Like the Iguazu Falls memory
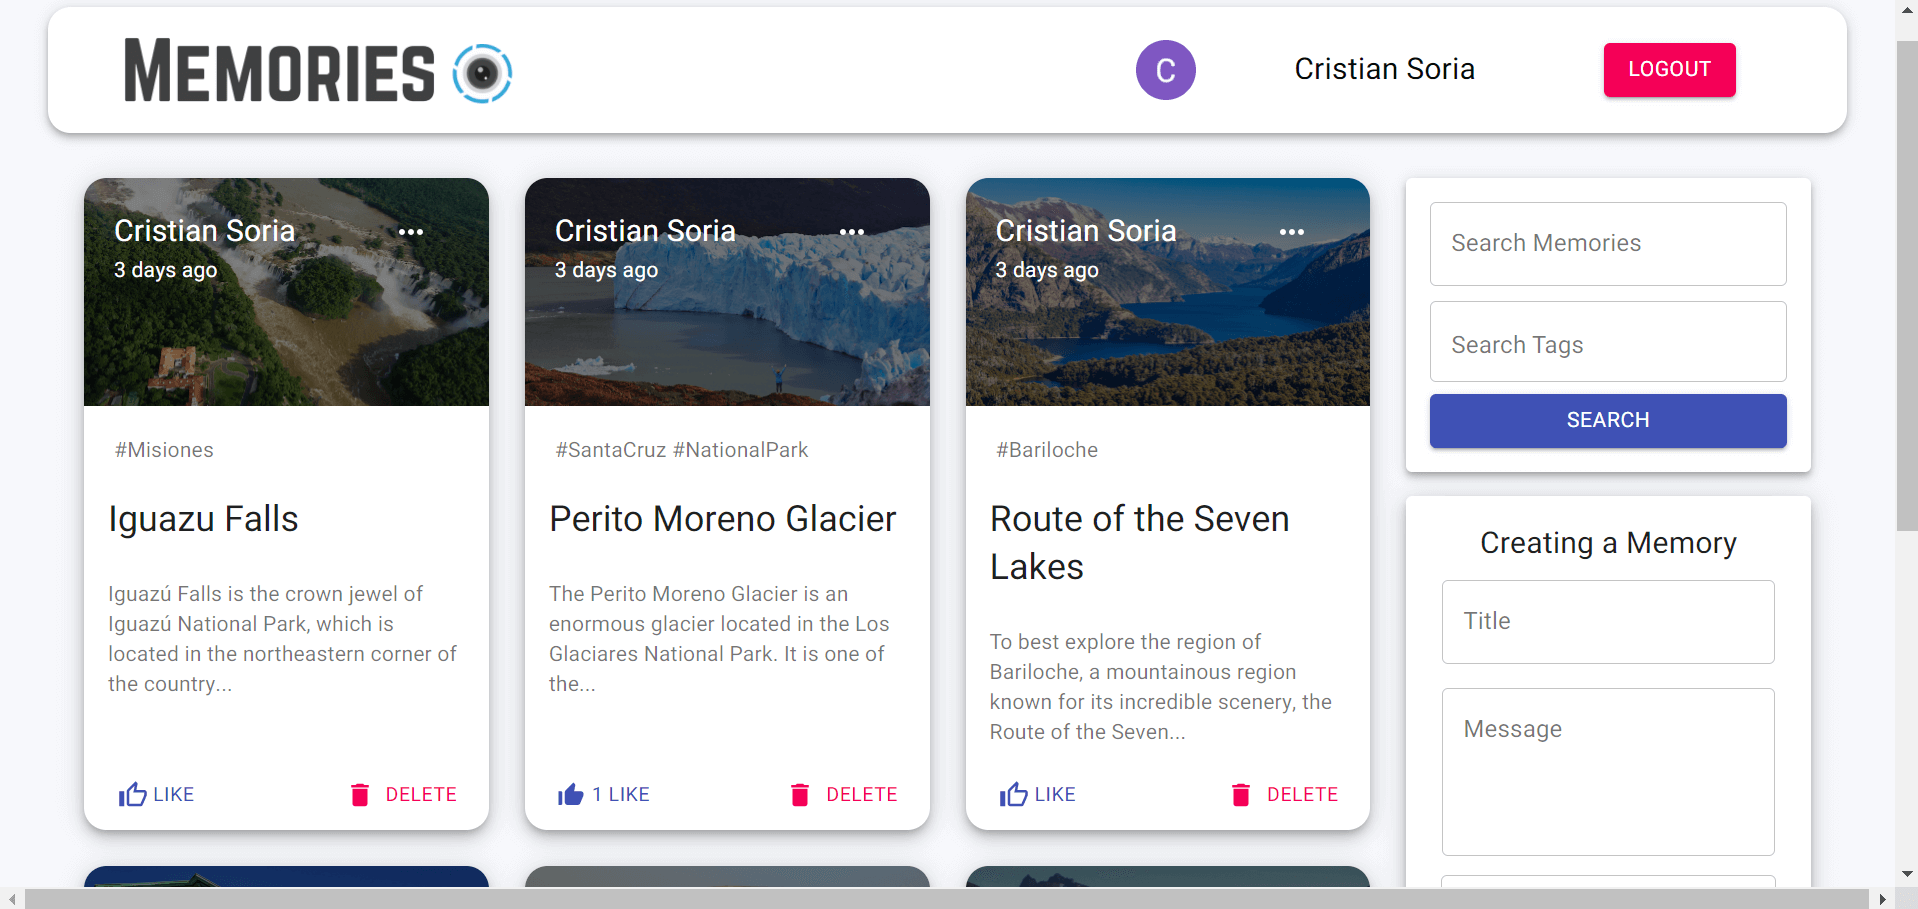The height and width of the screenshot is (909, 1918). point(157,794)
